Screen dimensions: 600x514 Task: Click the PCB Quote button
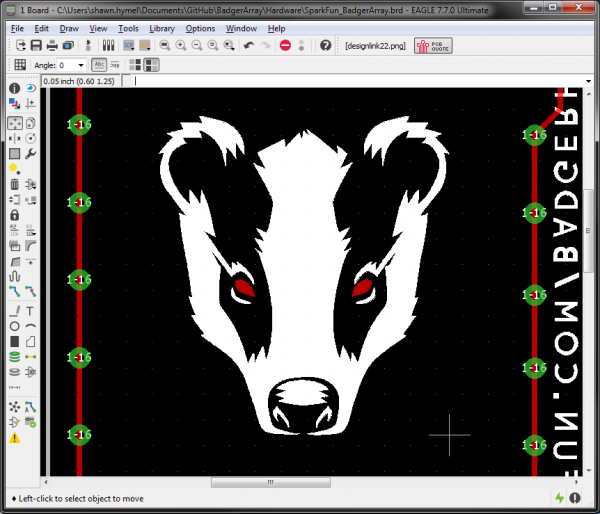click(x=433, y=46)
